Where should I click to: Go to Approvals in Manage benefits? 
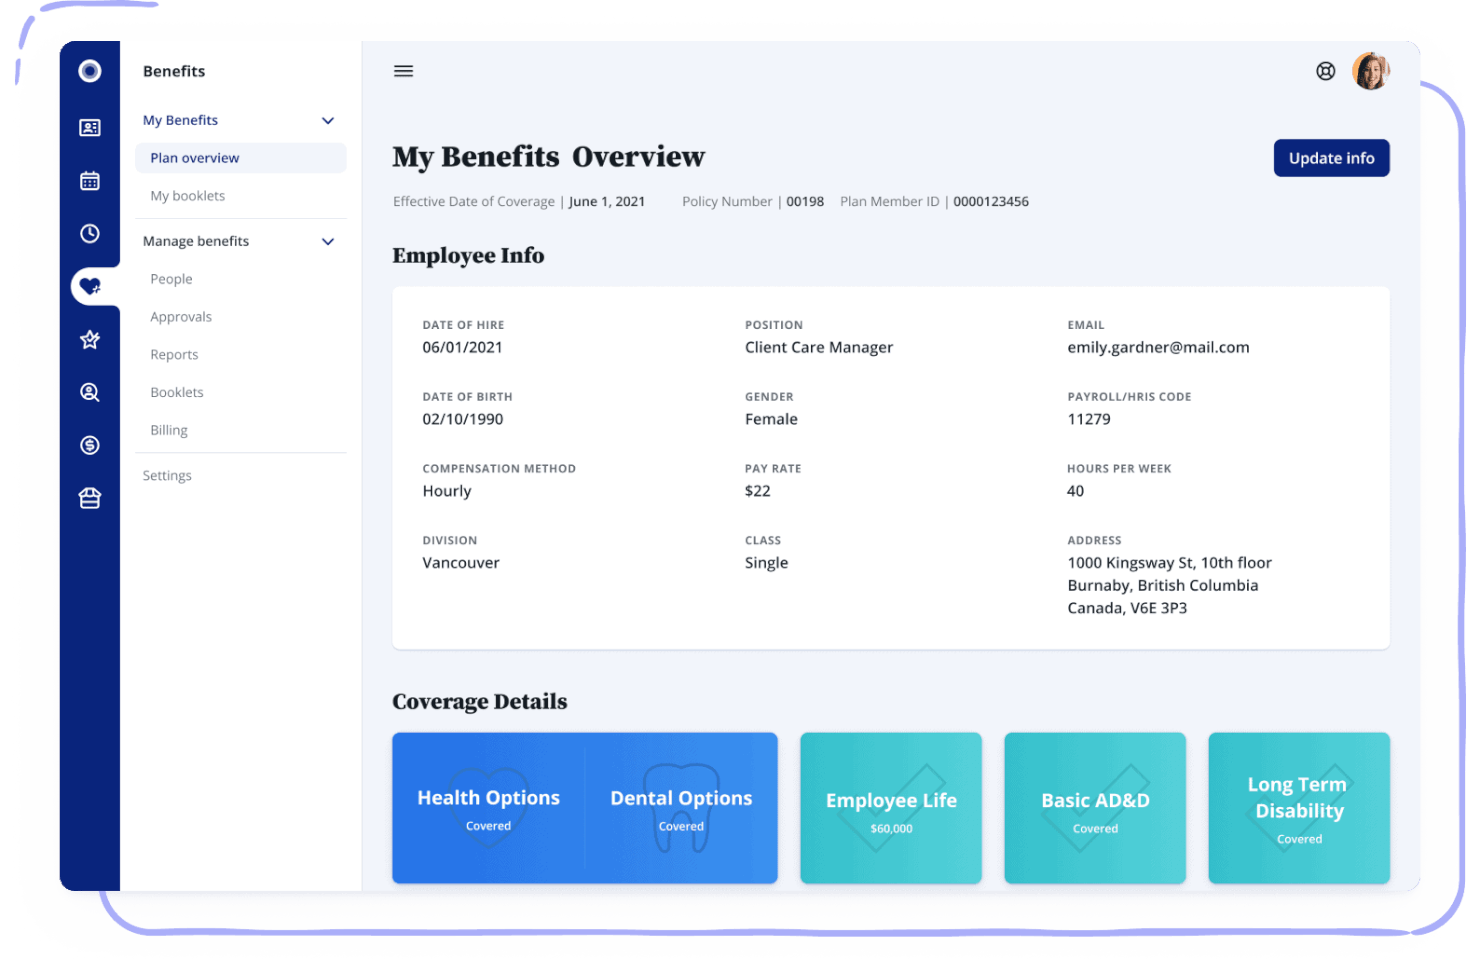coord(181,317)
